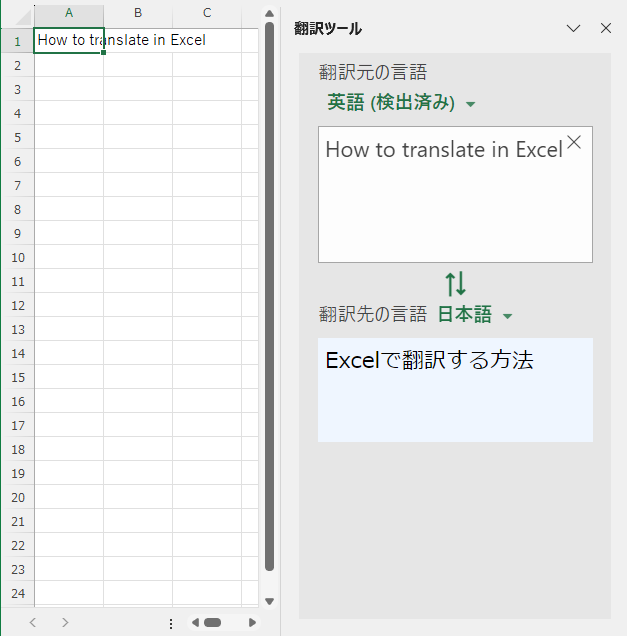
Task: Select cell A1 with English text
Action: pyautogui.click(x=69, y=40)
